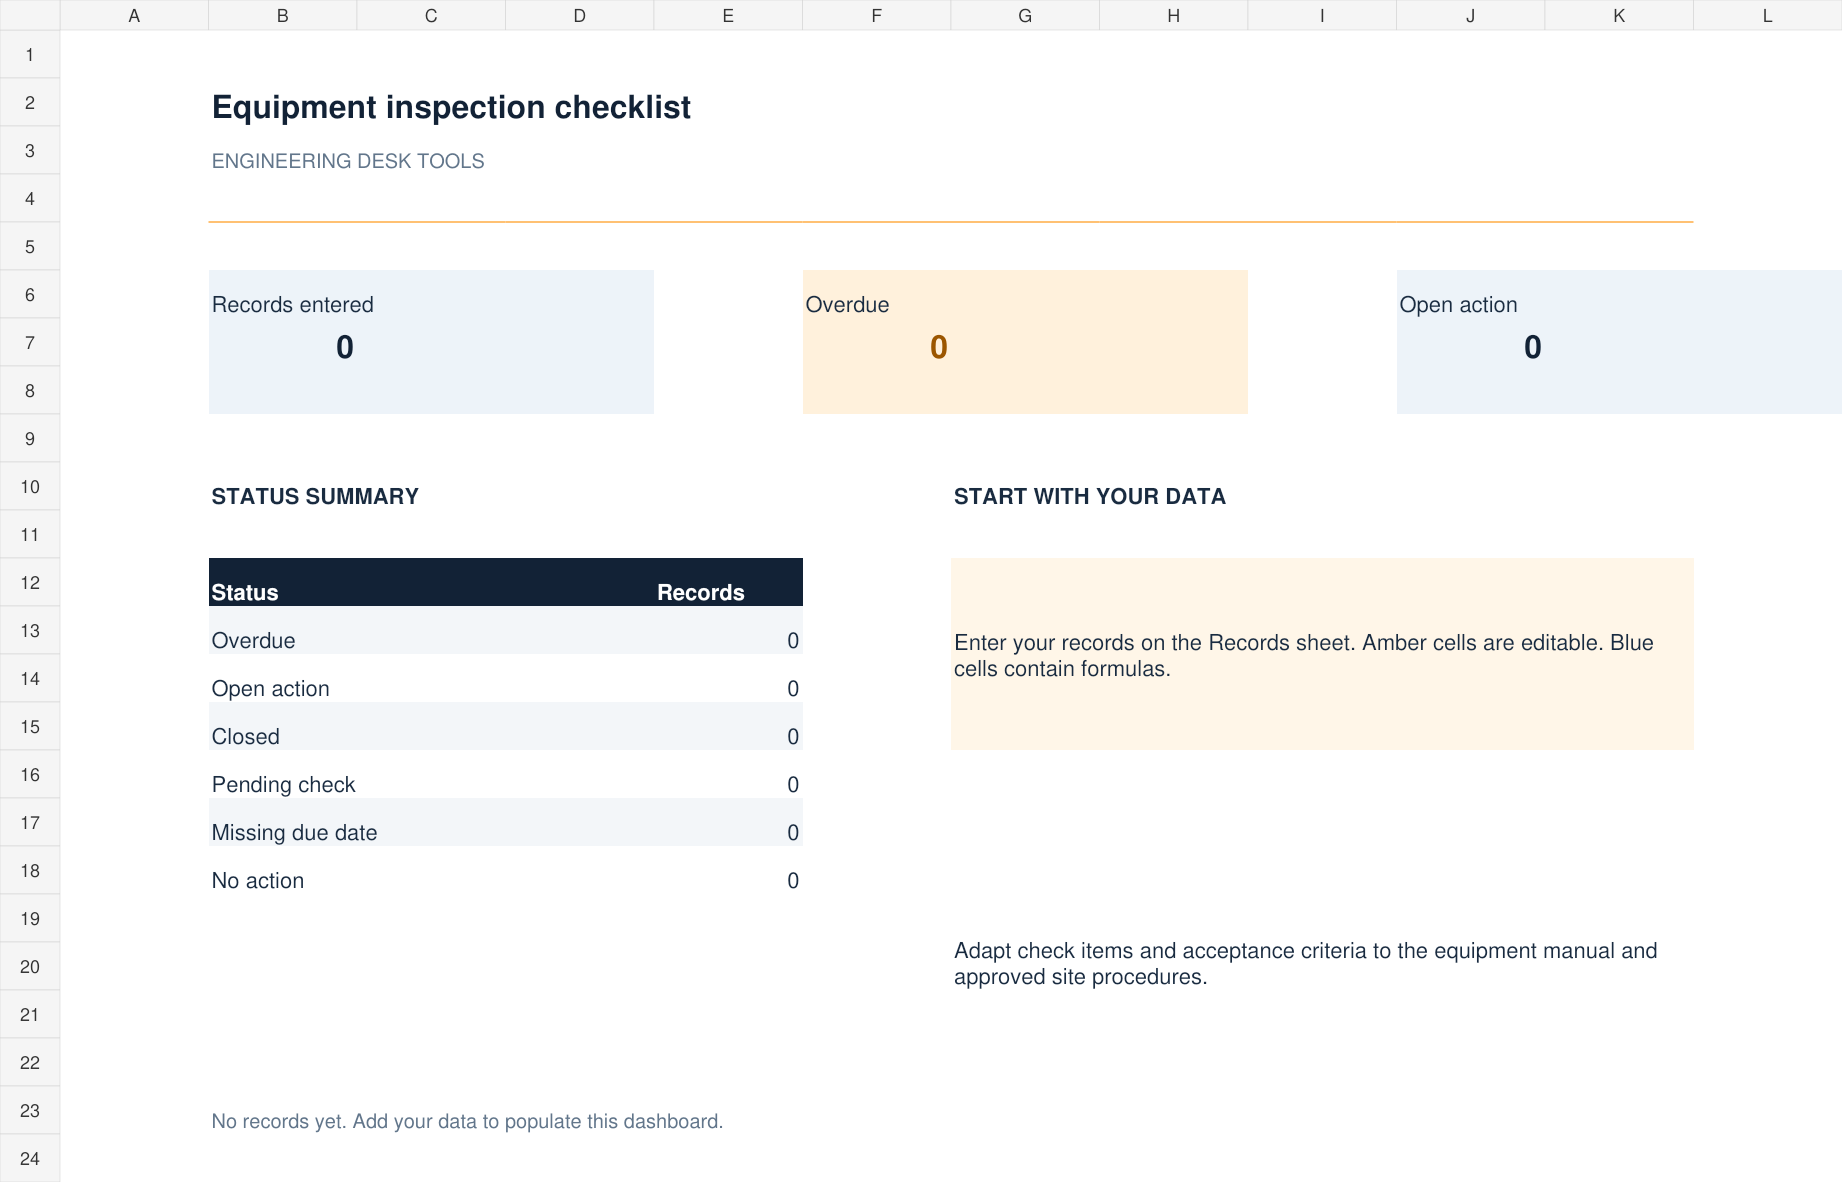Select row 12 header
Viewport: 1842px width, 1182px height.
(30, 582)
